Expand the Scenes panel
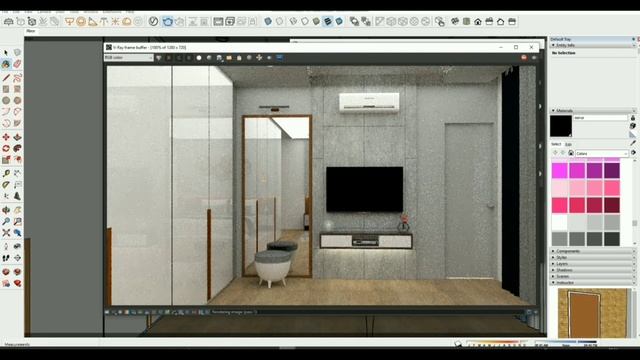This screenshot has width=640, height=360. tap(553, 276)
